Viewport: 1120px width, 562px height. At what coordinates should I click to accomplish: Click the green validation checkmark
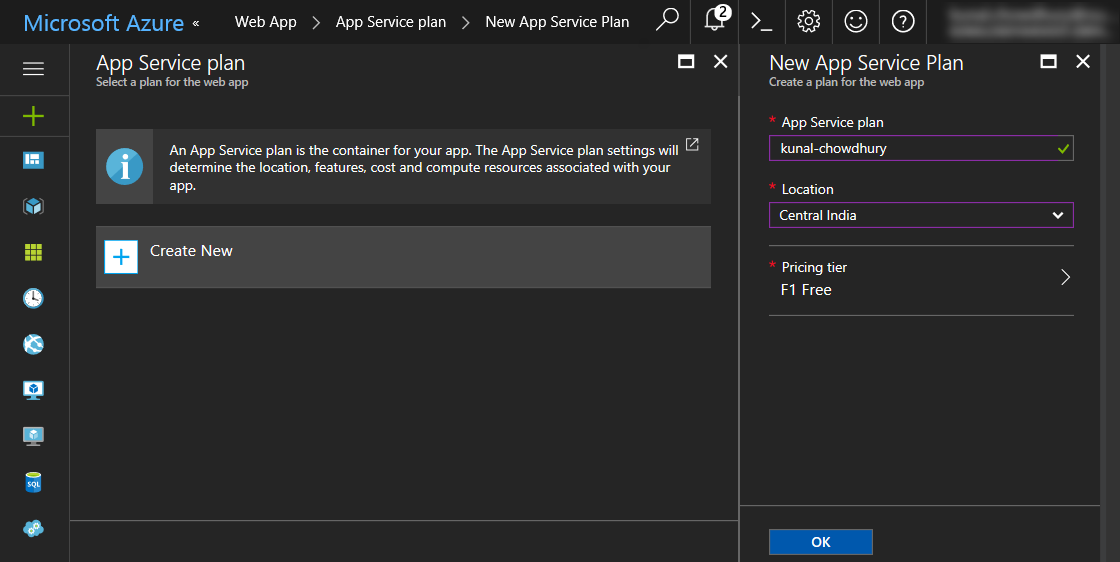(x=1064, y=149)
